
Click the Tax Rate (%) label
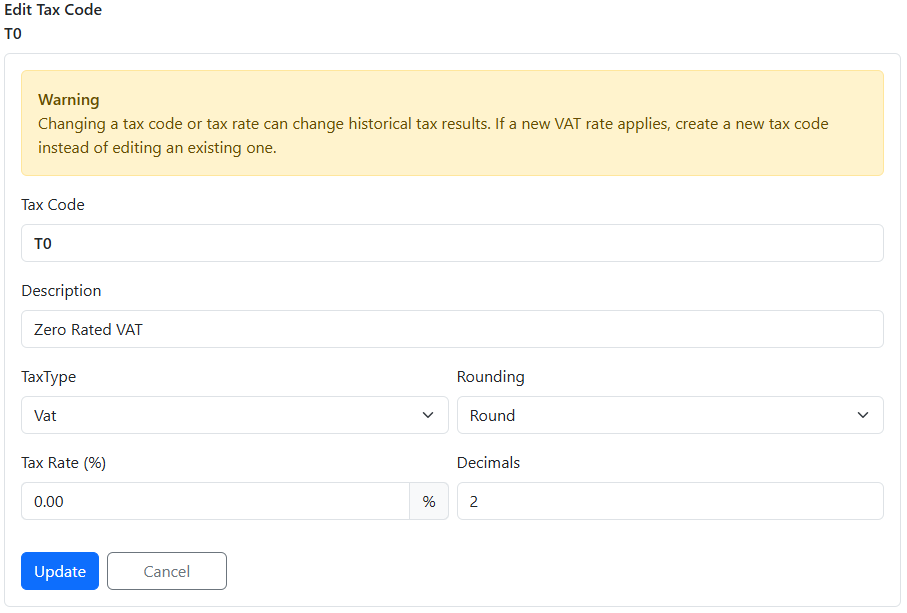(x=63, y=463)
